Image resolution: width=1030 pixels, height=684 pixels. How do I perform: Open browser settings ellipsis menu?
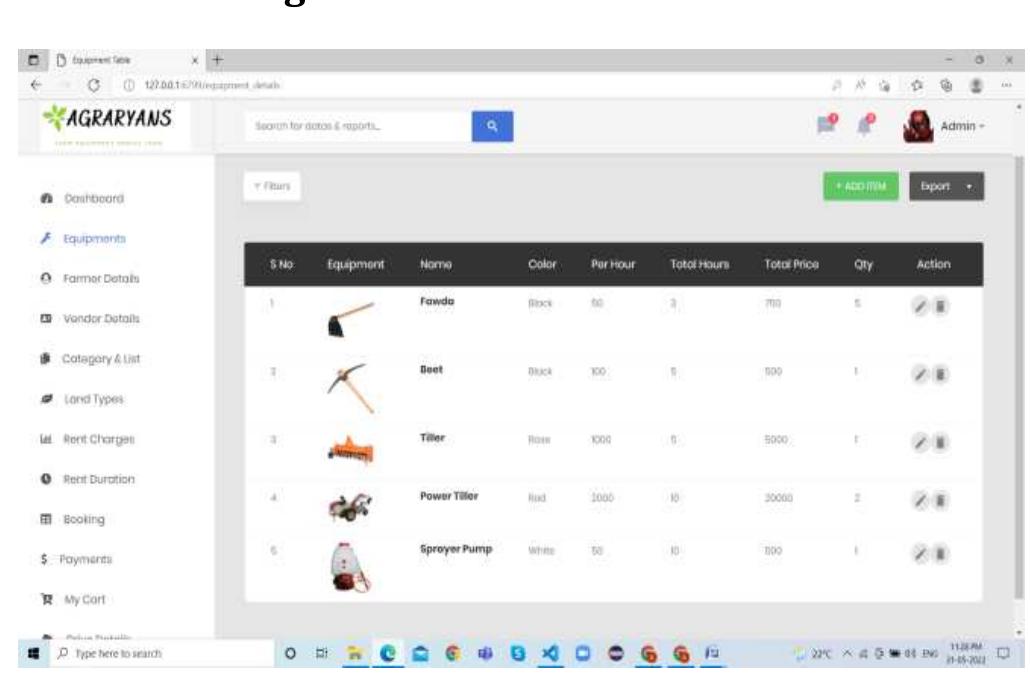[x=1006, y=85]
